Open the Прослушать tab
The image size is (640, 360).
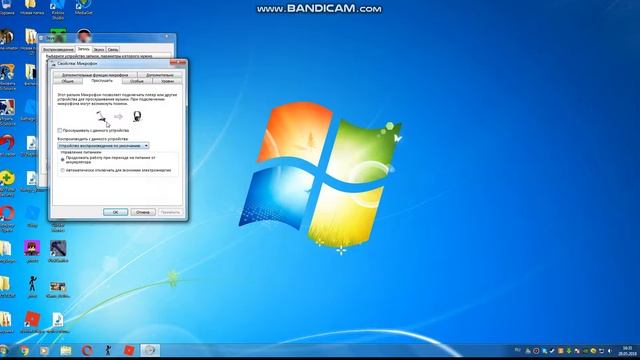pos(102,81)
